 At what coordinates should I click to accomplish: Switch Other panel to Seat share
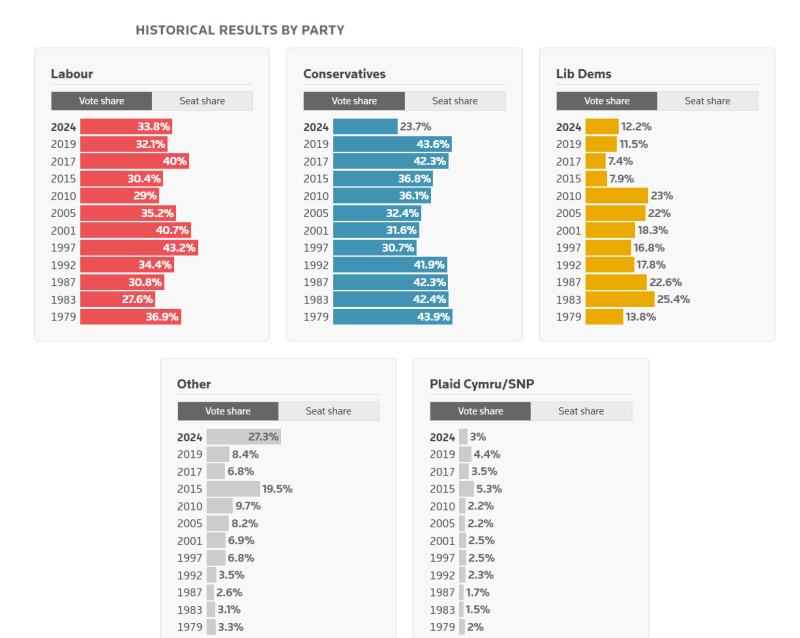[x=329, y=411]
